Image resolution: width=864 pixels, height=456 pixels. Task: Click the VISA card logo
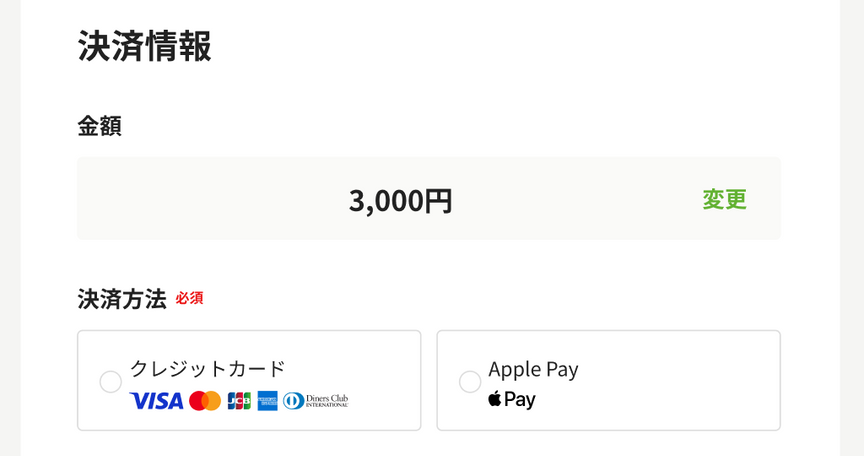pyautogui.click(x=157, y=401)
